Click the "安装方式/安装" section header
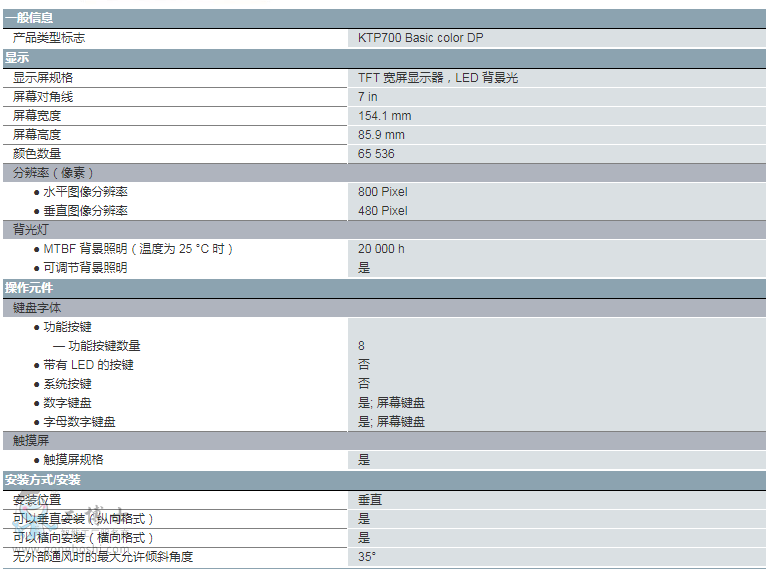The width and height of the screenshot is (768, 569). 43,479
